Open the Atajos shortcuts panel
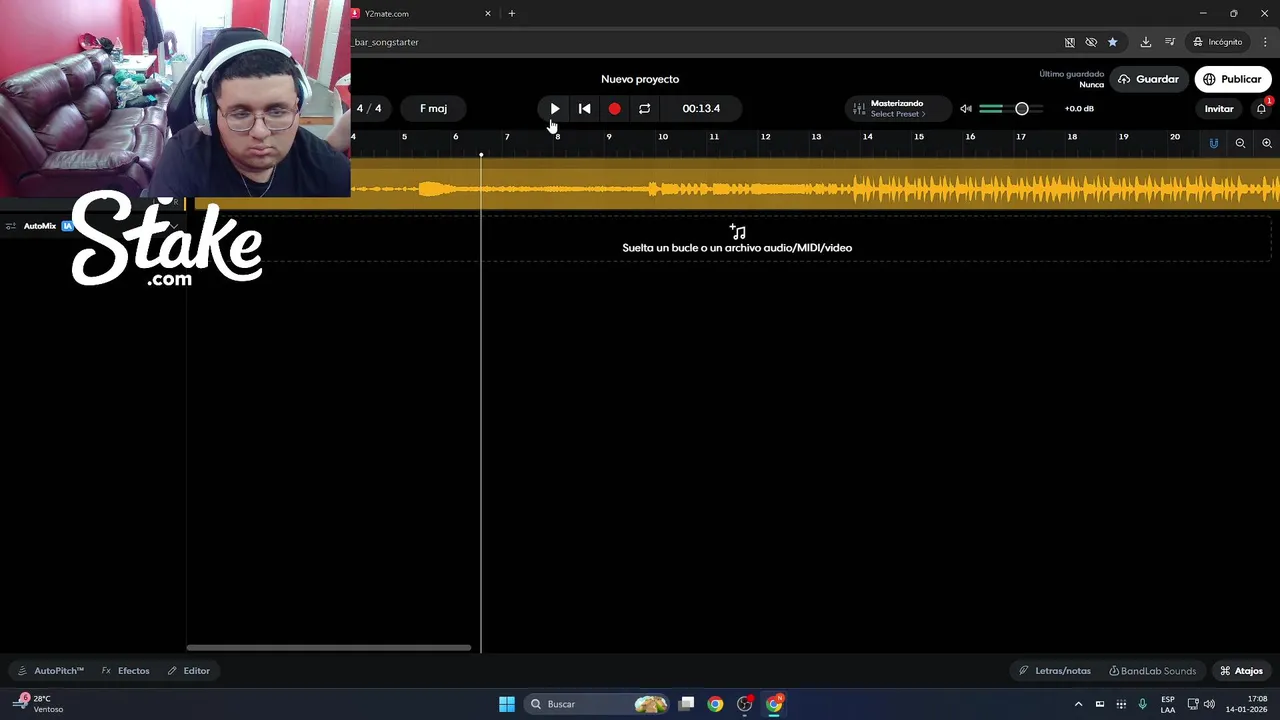Viewport: 1280px width, 720px height. click(x=1241, y=671)
